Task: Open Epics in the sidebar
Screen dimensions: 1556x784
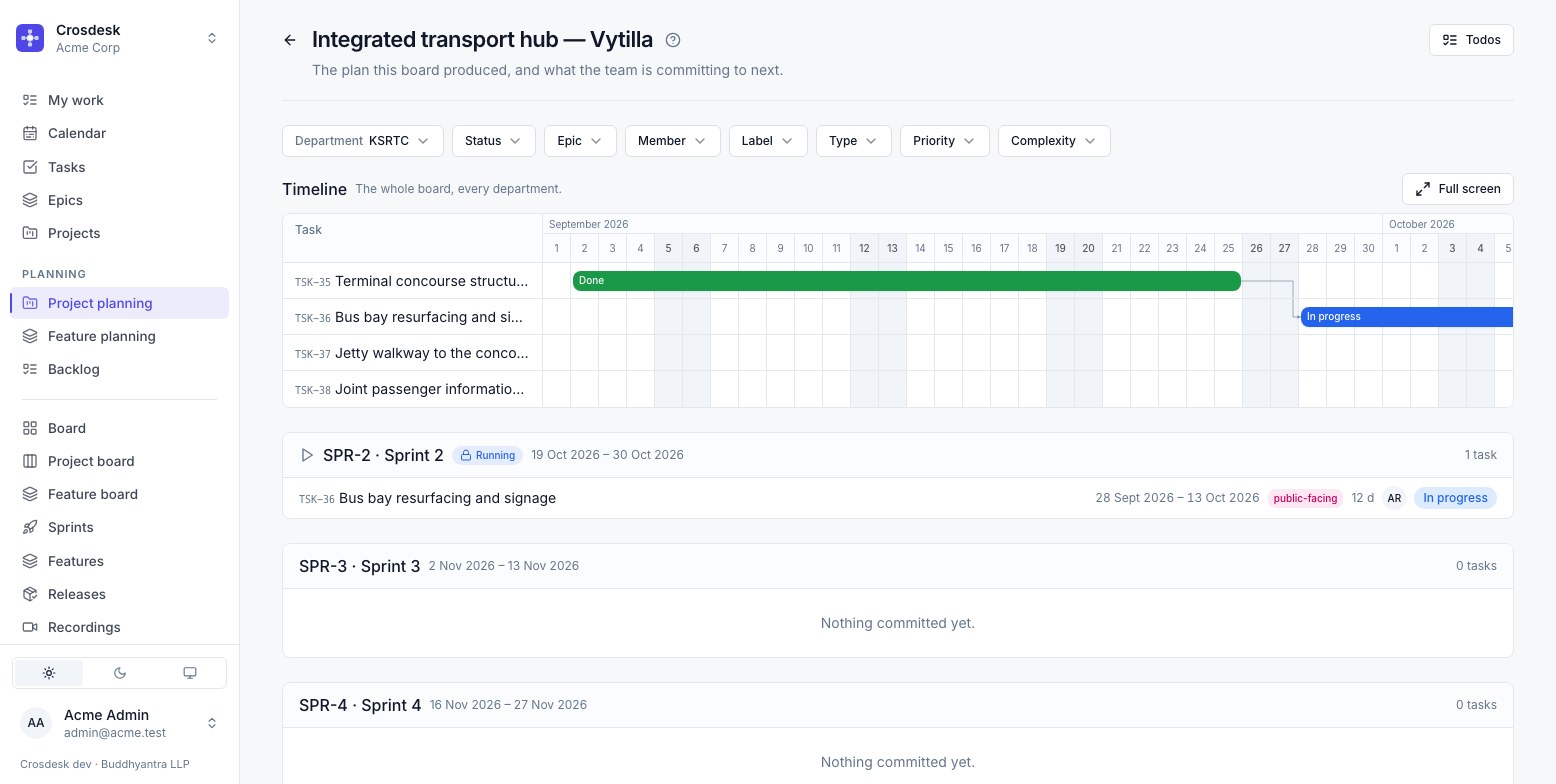Action: pos(119,200)
